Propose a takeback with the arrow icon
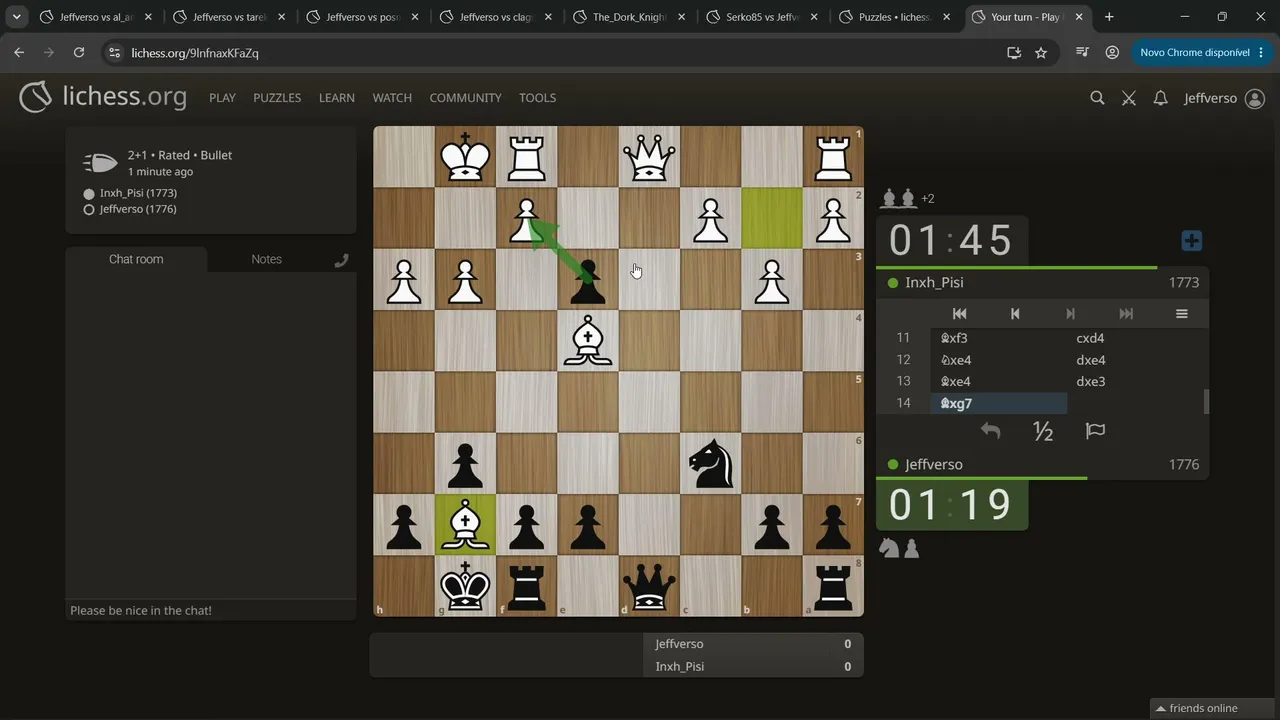 click(x=990, y=431)
